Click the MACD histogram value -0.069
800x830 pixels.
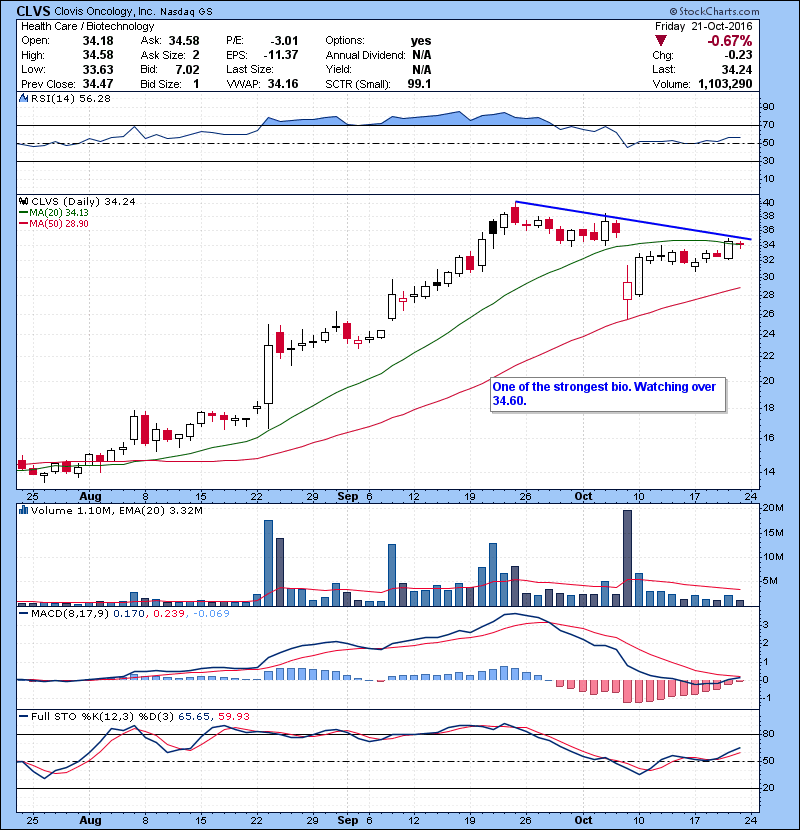point(212,614)
